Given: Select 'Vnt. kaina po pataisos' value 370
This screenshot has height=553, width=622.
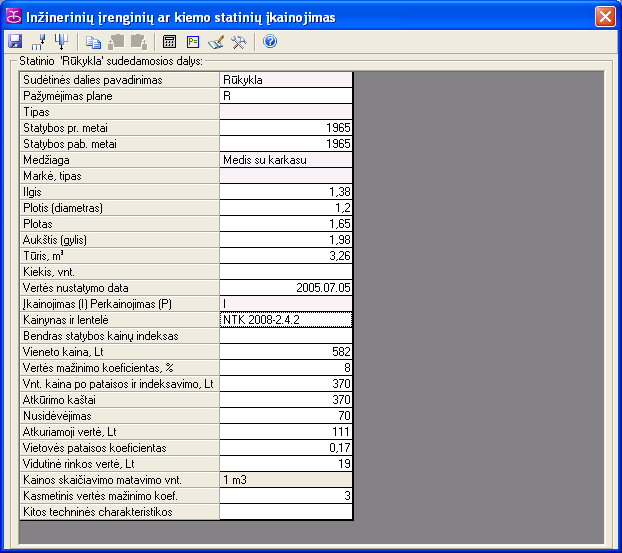Looking at the screenshot, I should pyautogui.click(x=286, y=384).
